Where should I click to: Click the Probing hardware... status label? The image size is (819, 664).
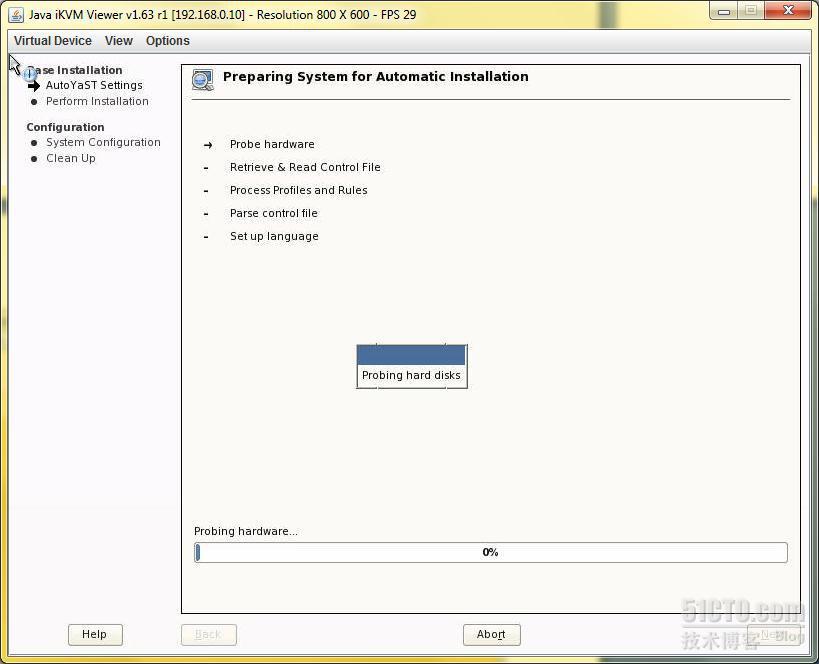[x=245, y=531]
